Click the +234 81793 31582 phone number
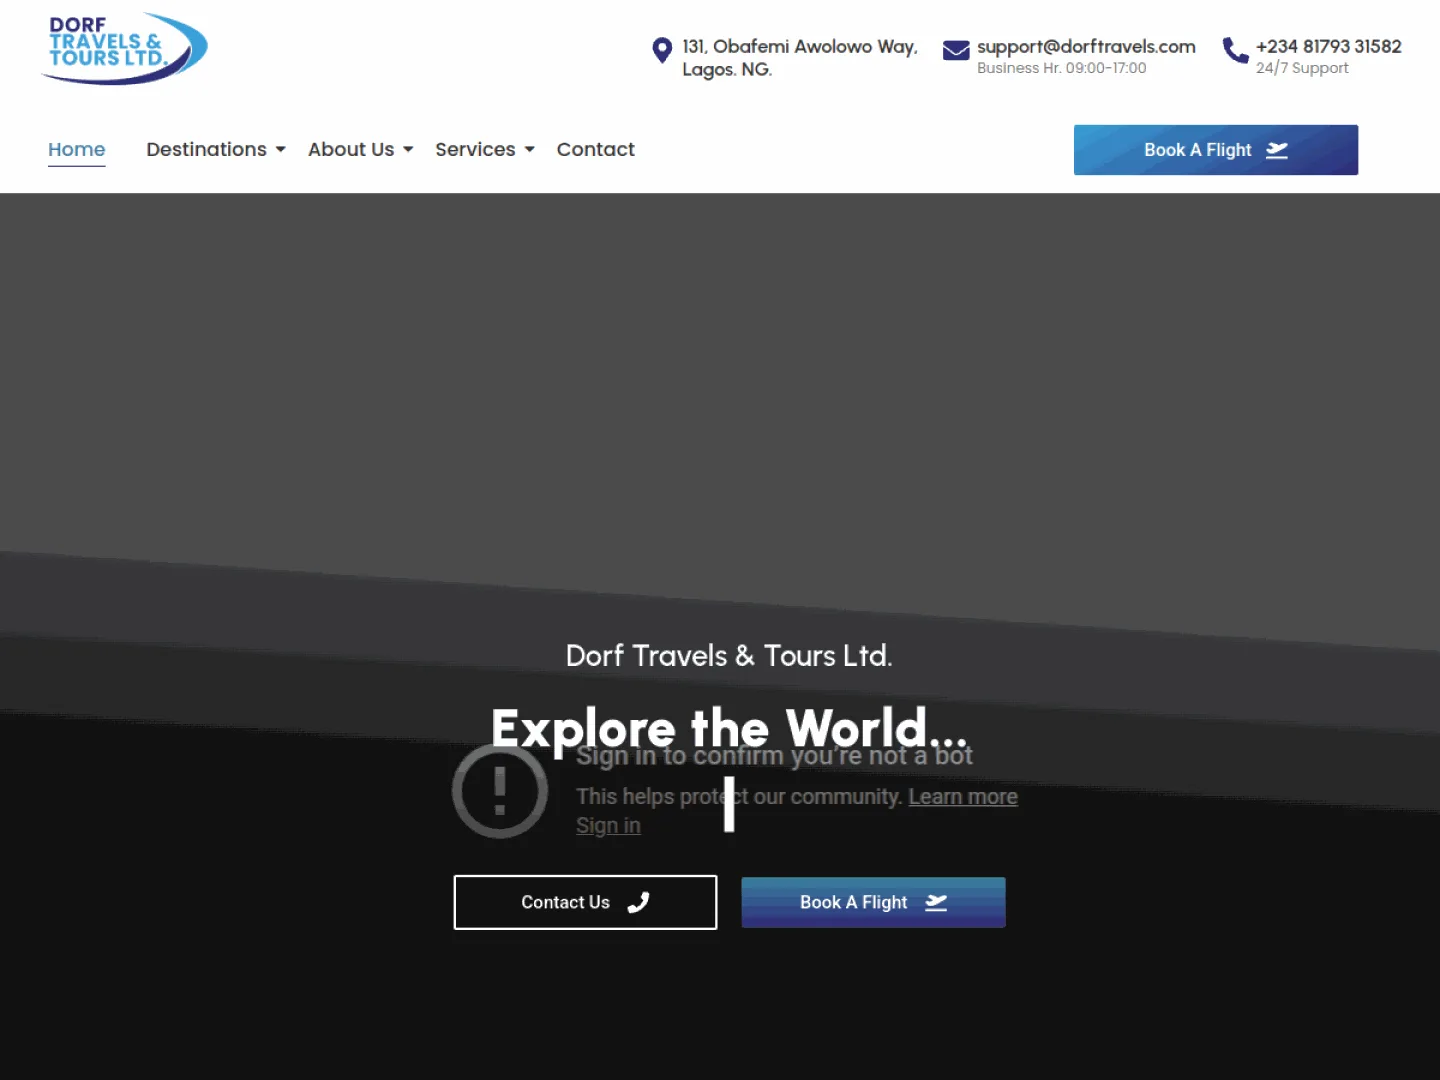The width and height of the screenshot is (1440, 1080). pyautogui.click(x=1329, y=46)
